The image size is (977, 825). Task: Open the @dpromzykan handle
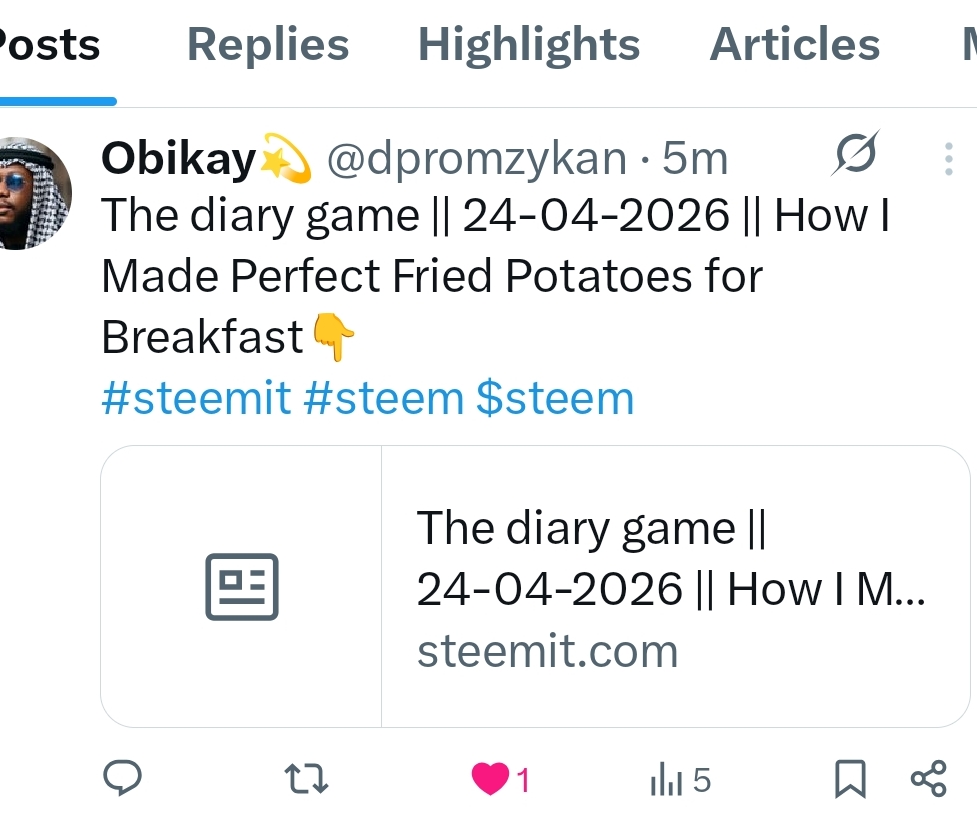pos(477,159)
